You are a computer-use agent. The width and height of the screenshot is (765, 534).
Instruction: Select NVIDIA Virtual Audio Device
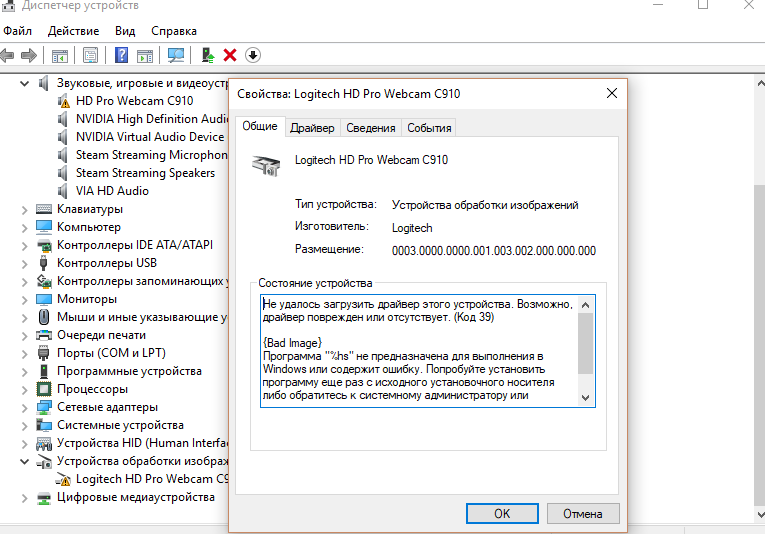(150, 137)
